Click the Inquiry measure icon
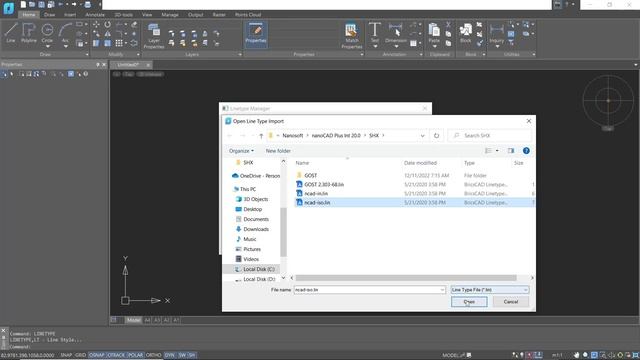The image size is (640, 360). pyautogui.click(x=497, y=30)
